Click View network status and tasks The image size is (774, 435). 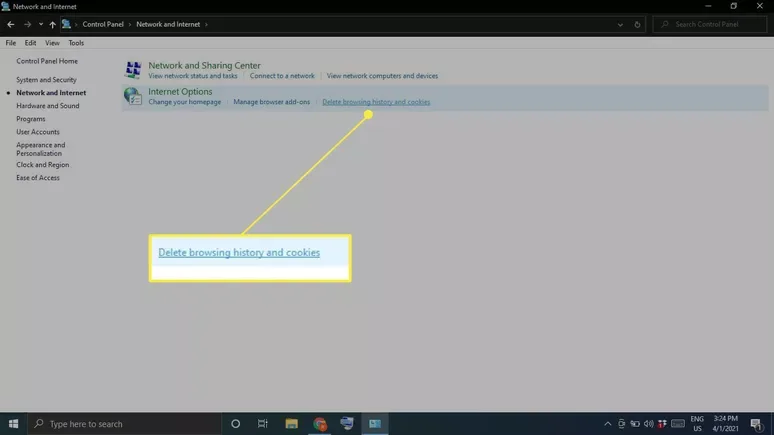(x=193, y=76)
